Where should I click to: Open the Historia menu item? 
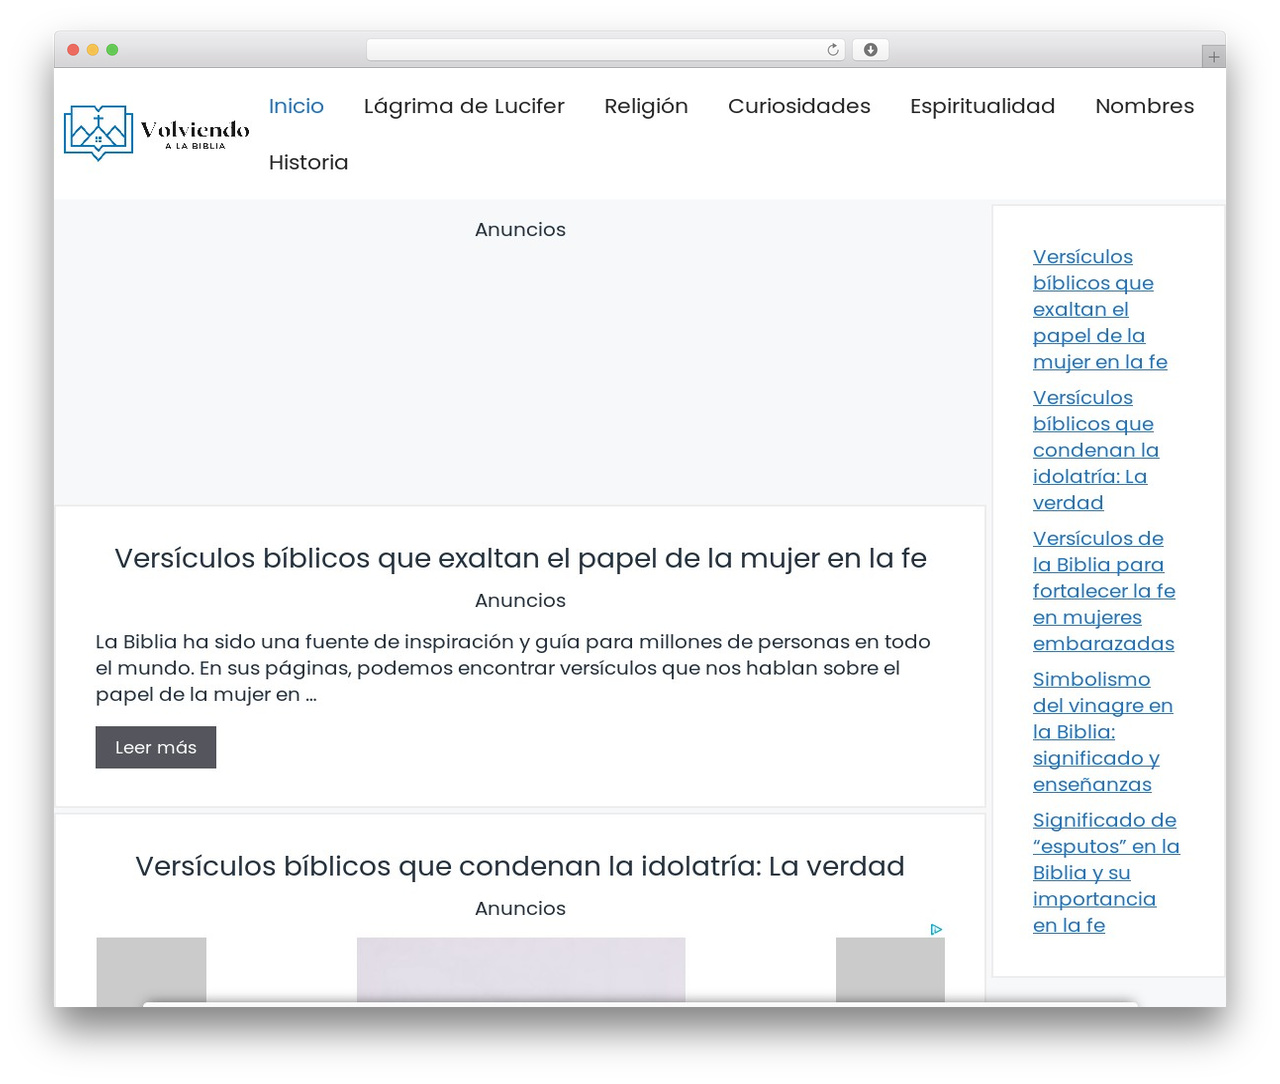tap(308, 162)
